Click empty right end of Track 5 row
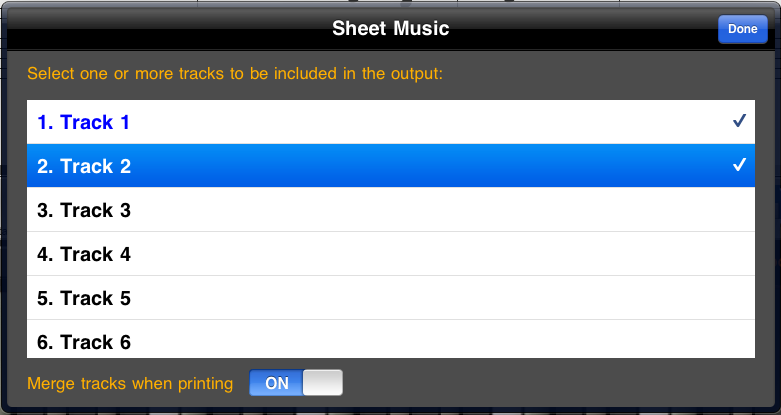Screen dimensions: 781x415 (700, 298)
